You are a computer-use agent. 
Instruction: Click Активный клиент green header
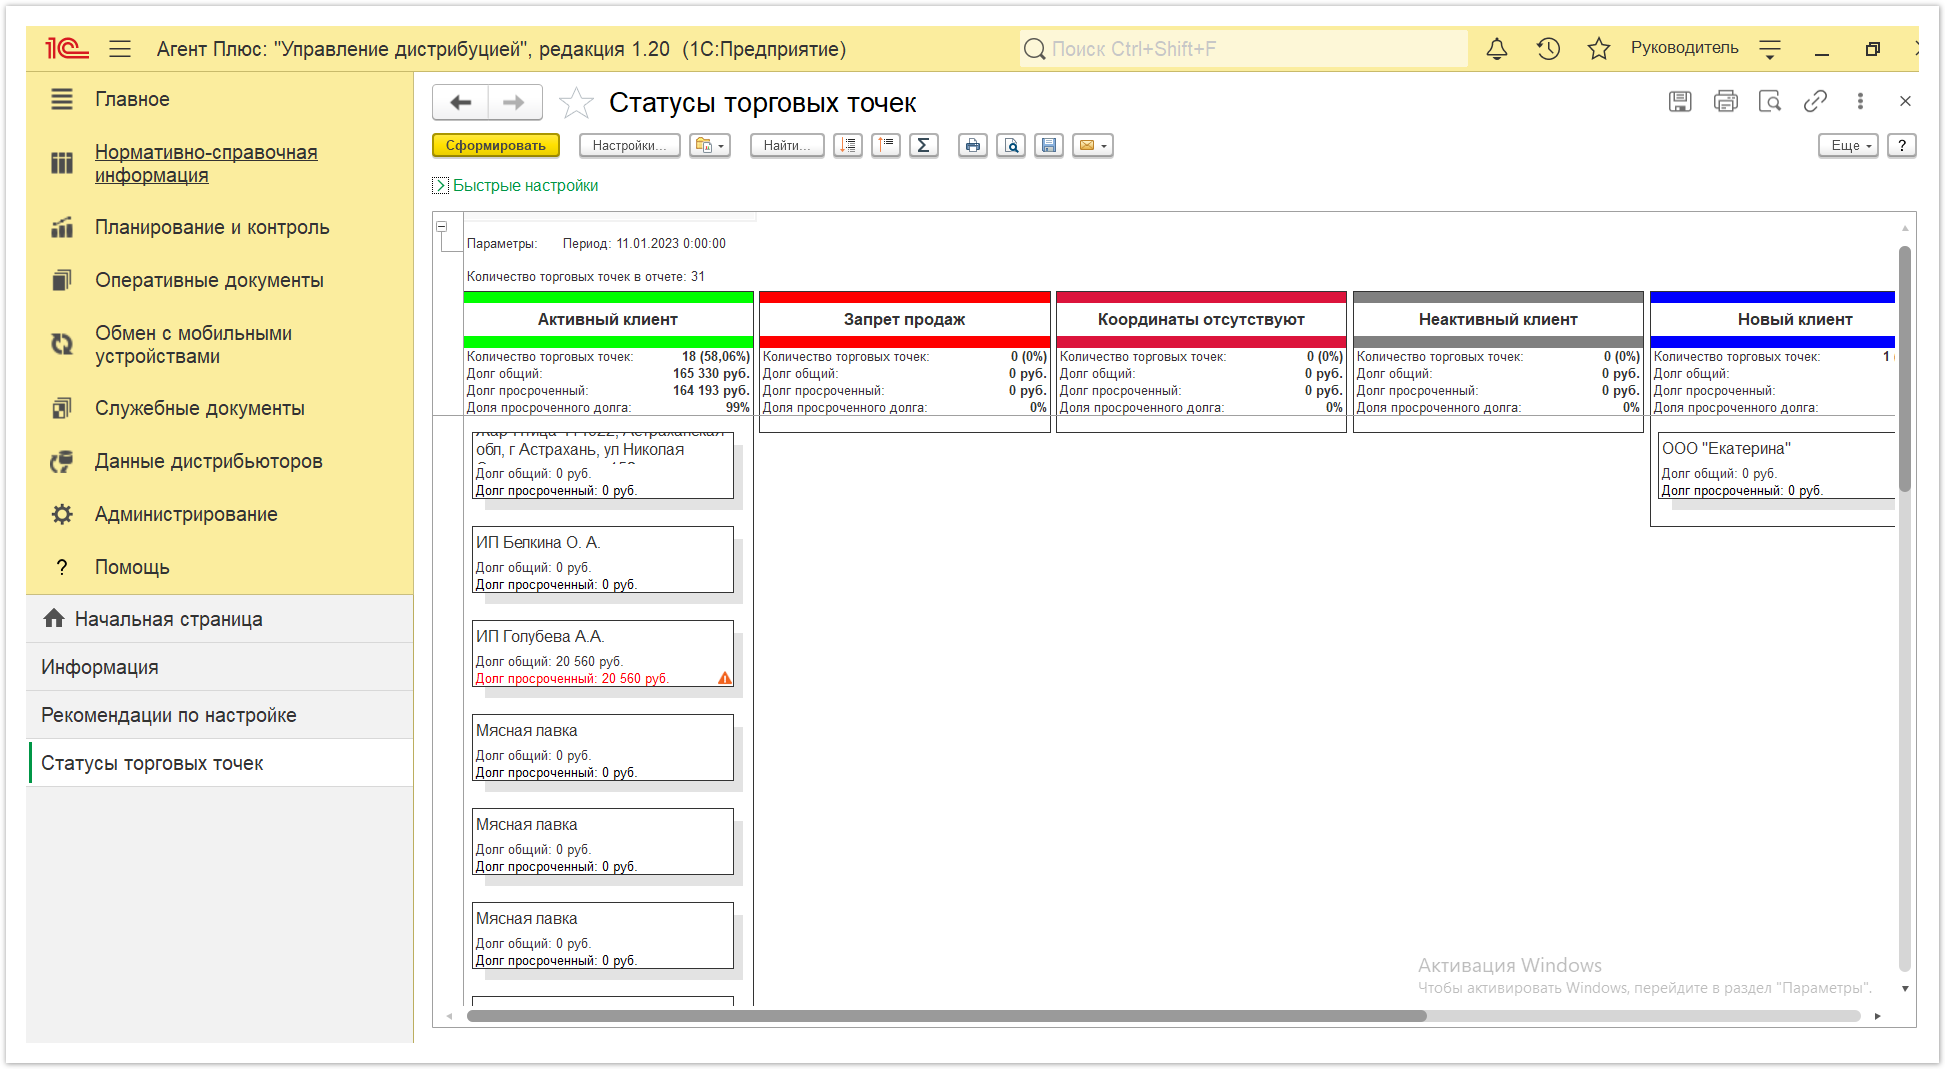click(608, 319)
